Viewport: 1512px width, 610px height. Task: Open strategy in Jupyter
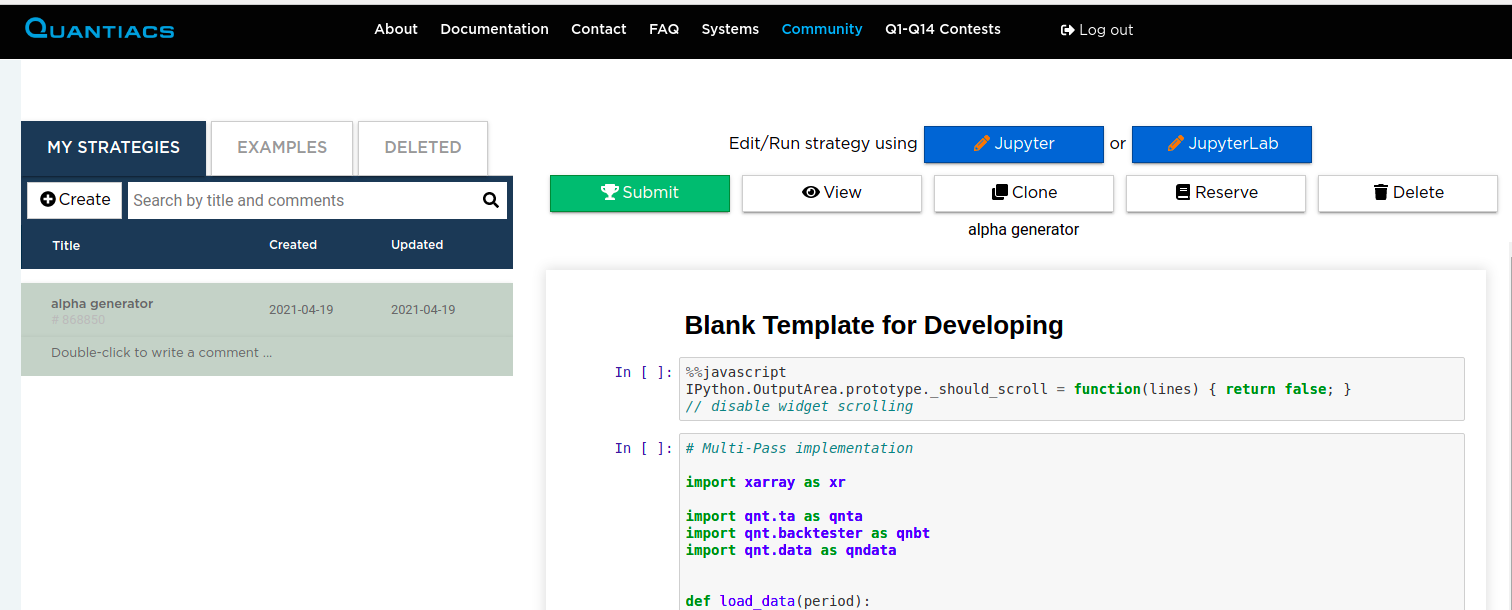[1013, 144]
